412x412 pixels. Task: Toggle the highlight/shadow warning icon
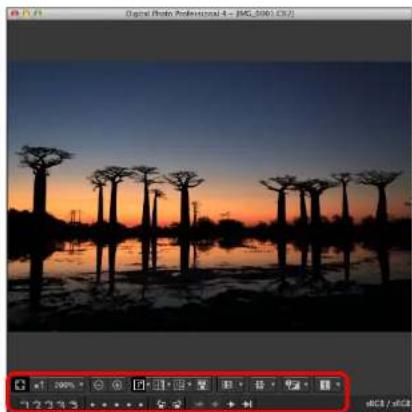coord(292,385)
